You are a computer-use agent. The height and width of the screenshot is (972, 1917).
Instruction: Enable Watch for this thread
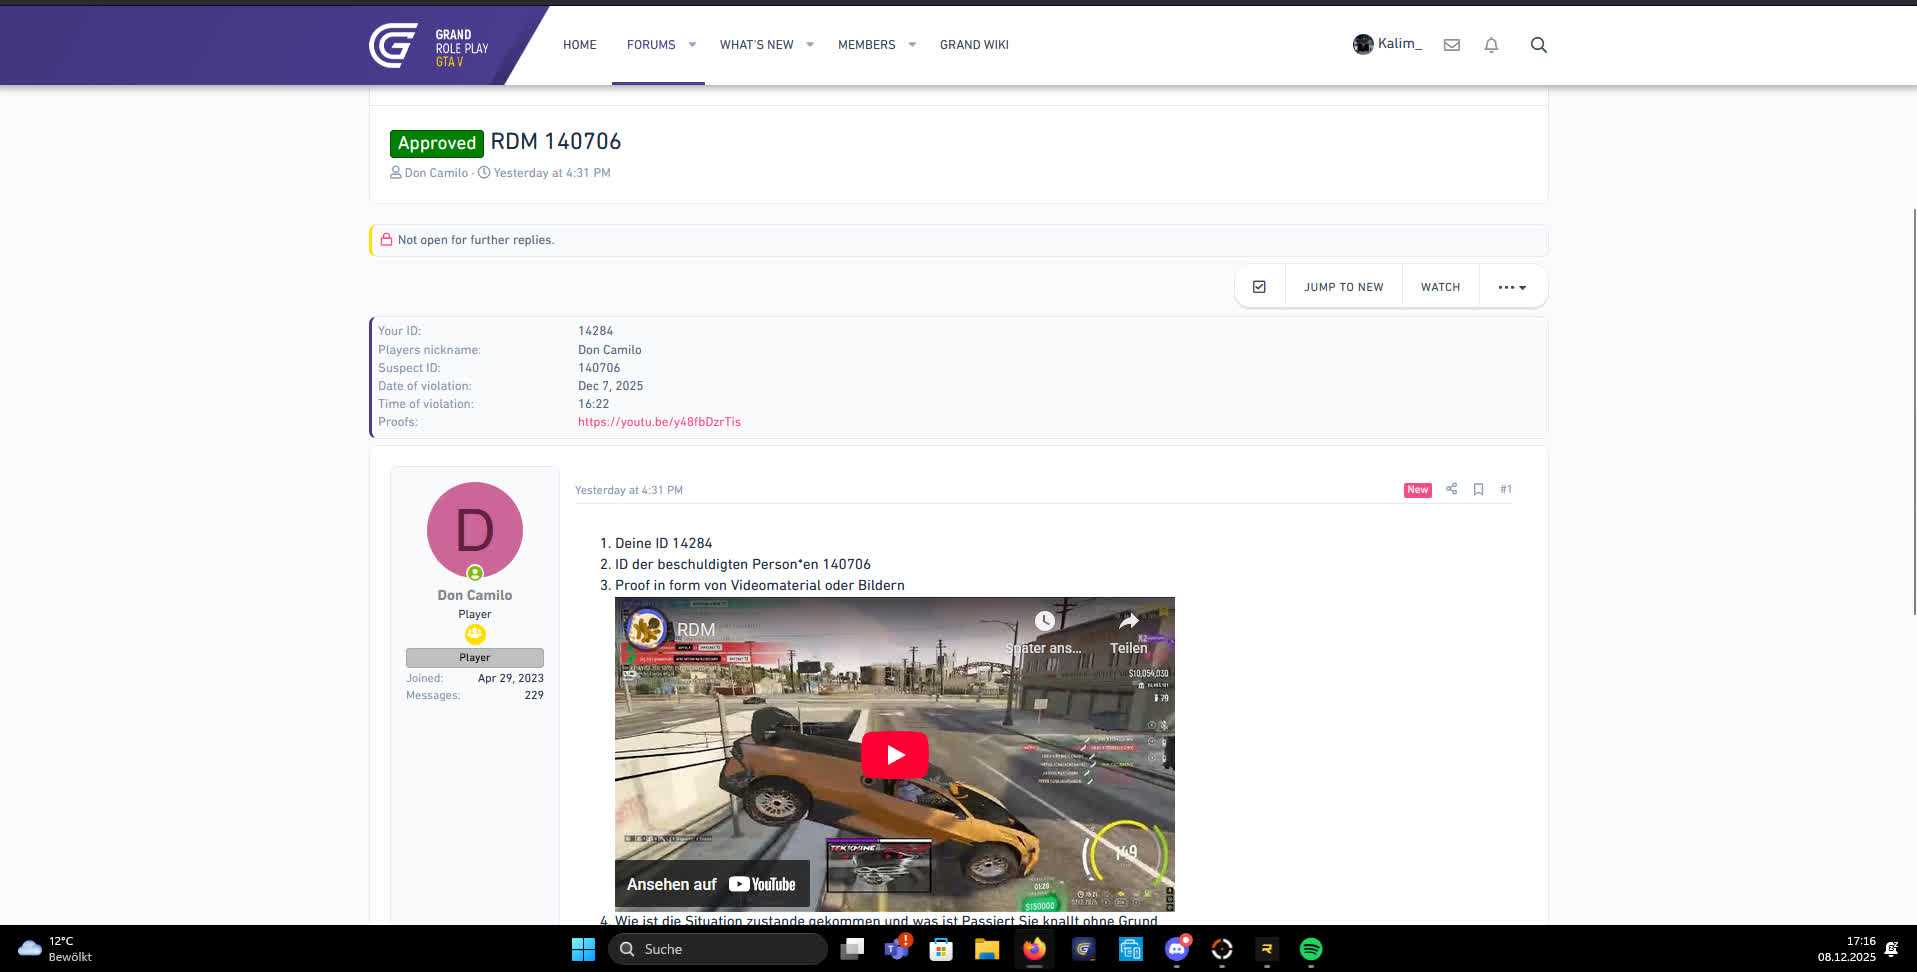pos(1440,286)
